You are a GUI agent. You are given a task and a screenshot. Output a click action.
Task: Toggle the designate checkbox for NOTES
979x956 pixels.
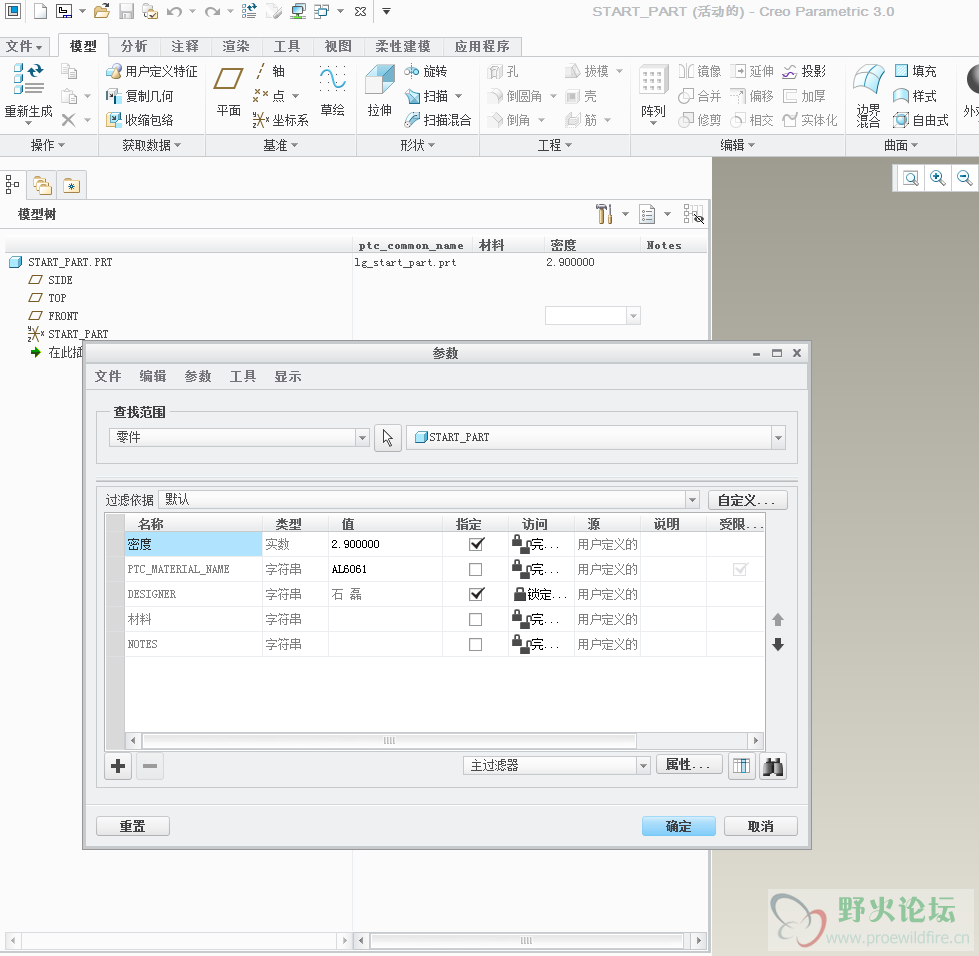click(x=476, y=644)
